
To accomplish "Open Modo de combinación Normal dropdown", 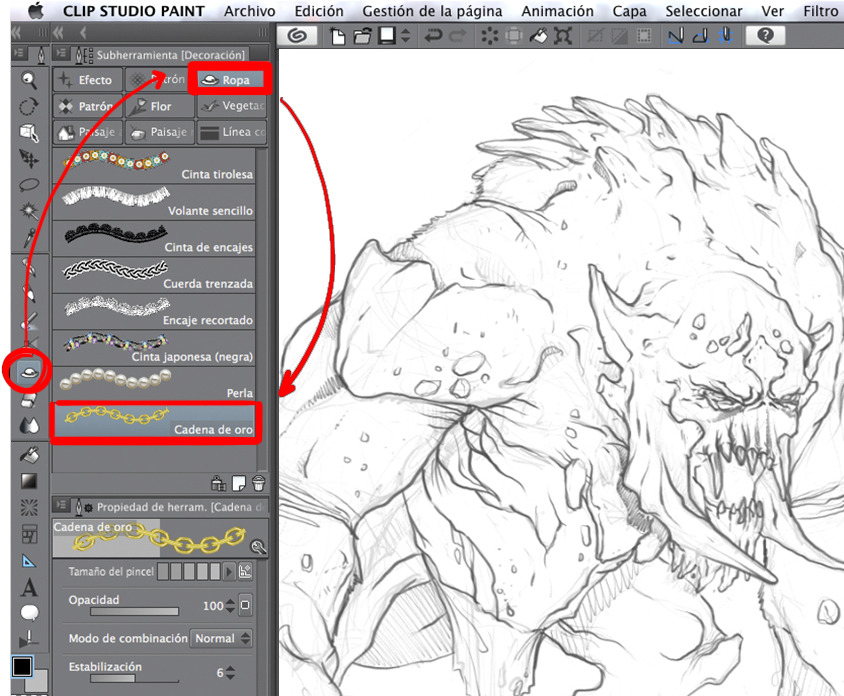I will [221, 638].
